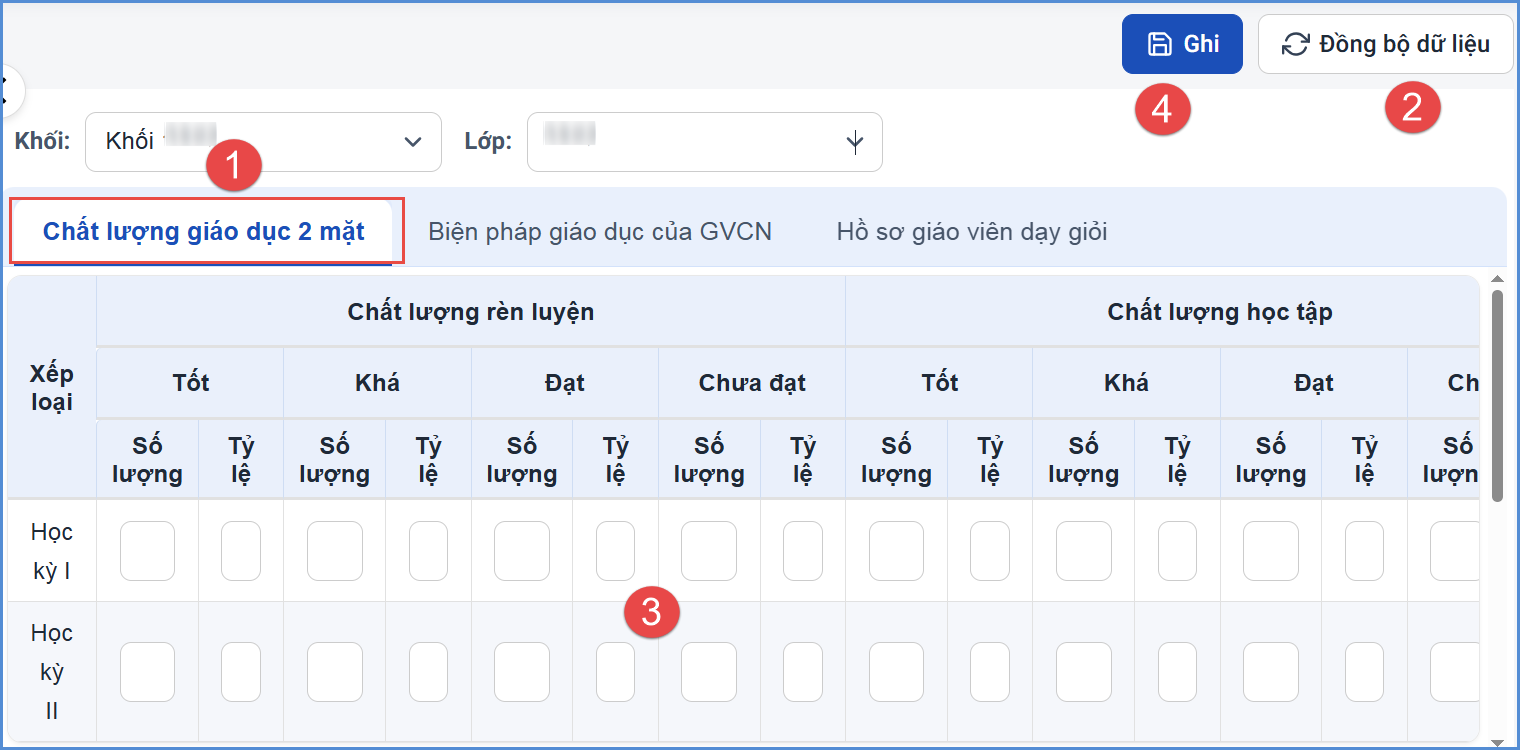This screenshot has width=1520, height=750.
Task: Switch to Chất lượng giáo dục 2 mặt tab
Action: point(204,232)
